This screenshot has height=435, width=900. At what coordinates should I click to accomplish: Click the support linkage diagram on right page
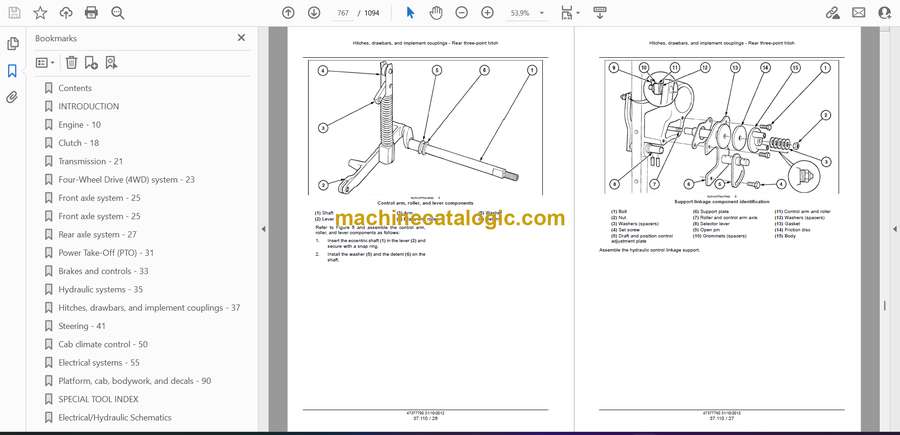point(721,127)
